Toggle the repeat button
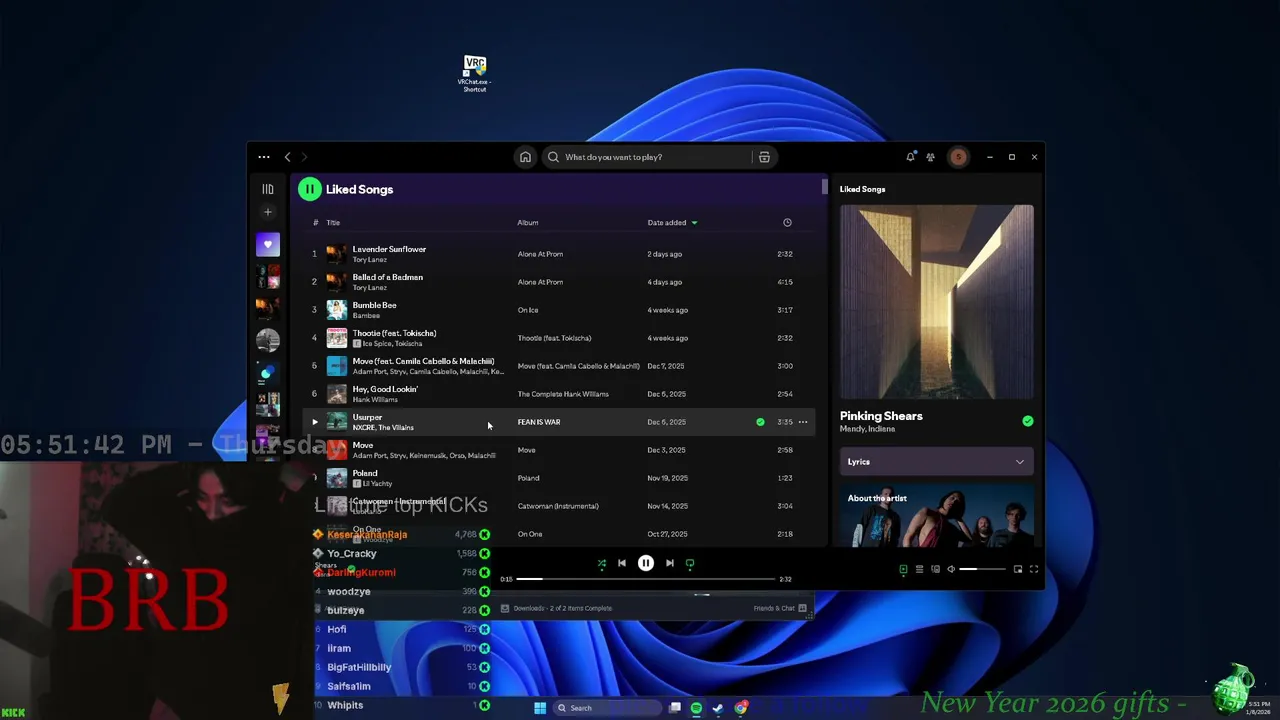The height and width of the screenshot is (720, 1280). (690, 564)
